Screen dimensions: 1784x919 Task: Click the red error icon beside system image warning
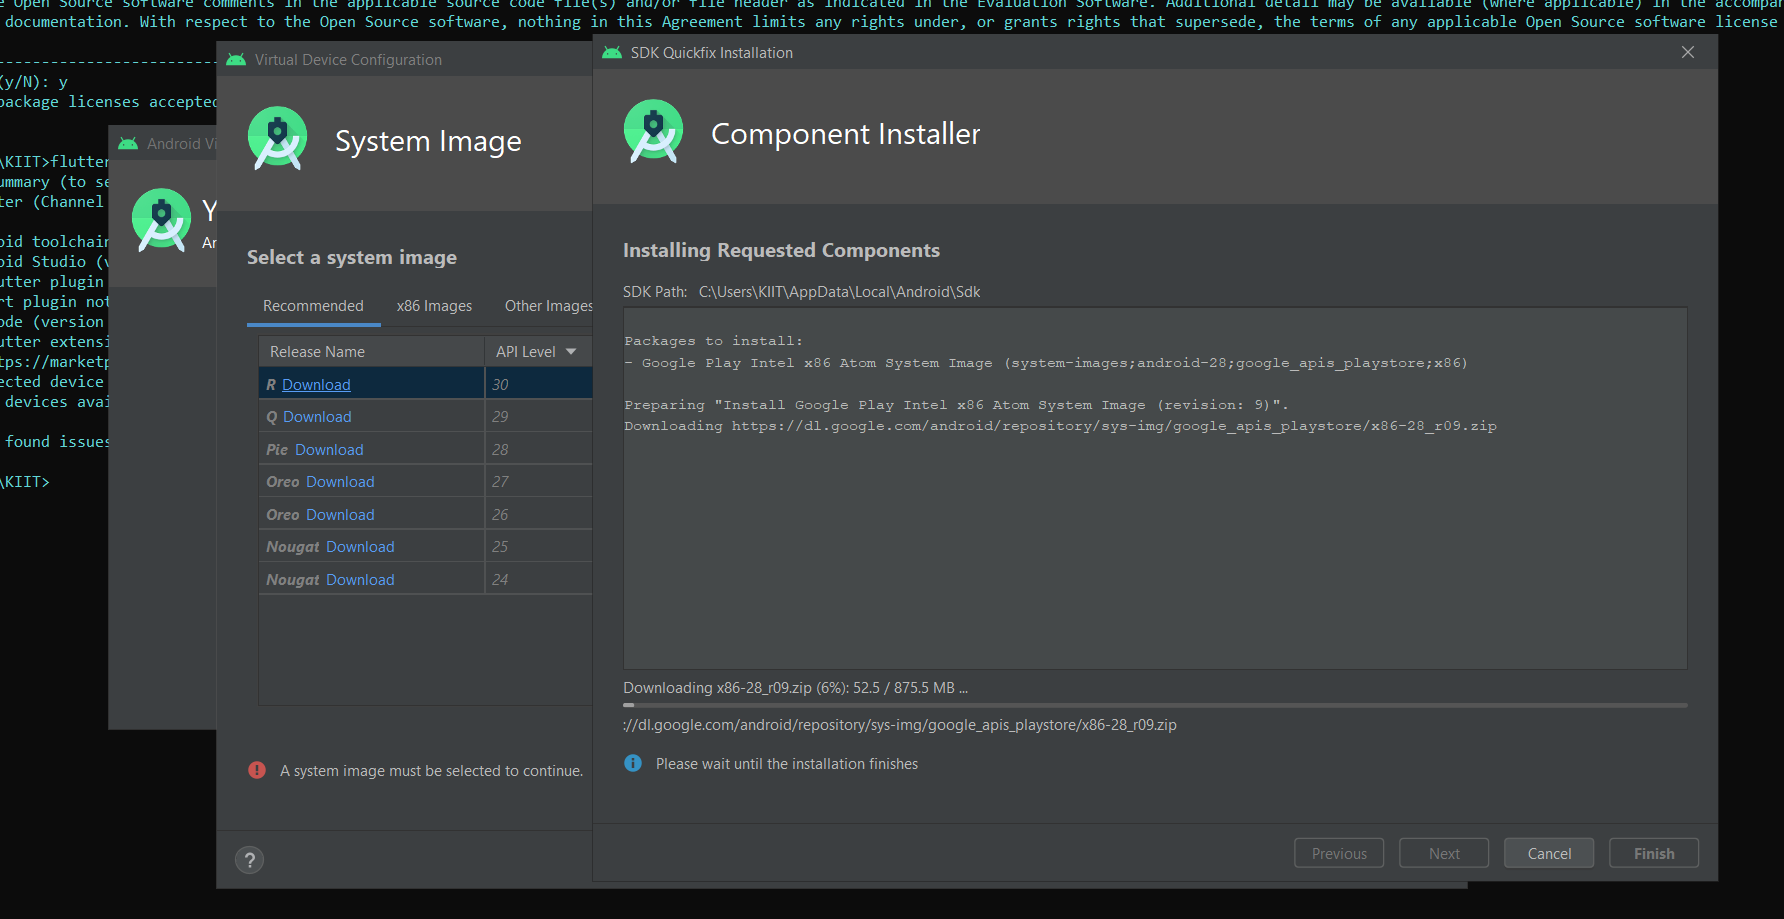click(257, 770)
